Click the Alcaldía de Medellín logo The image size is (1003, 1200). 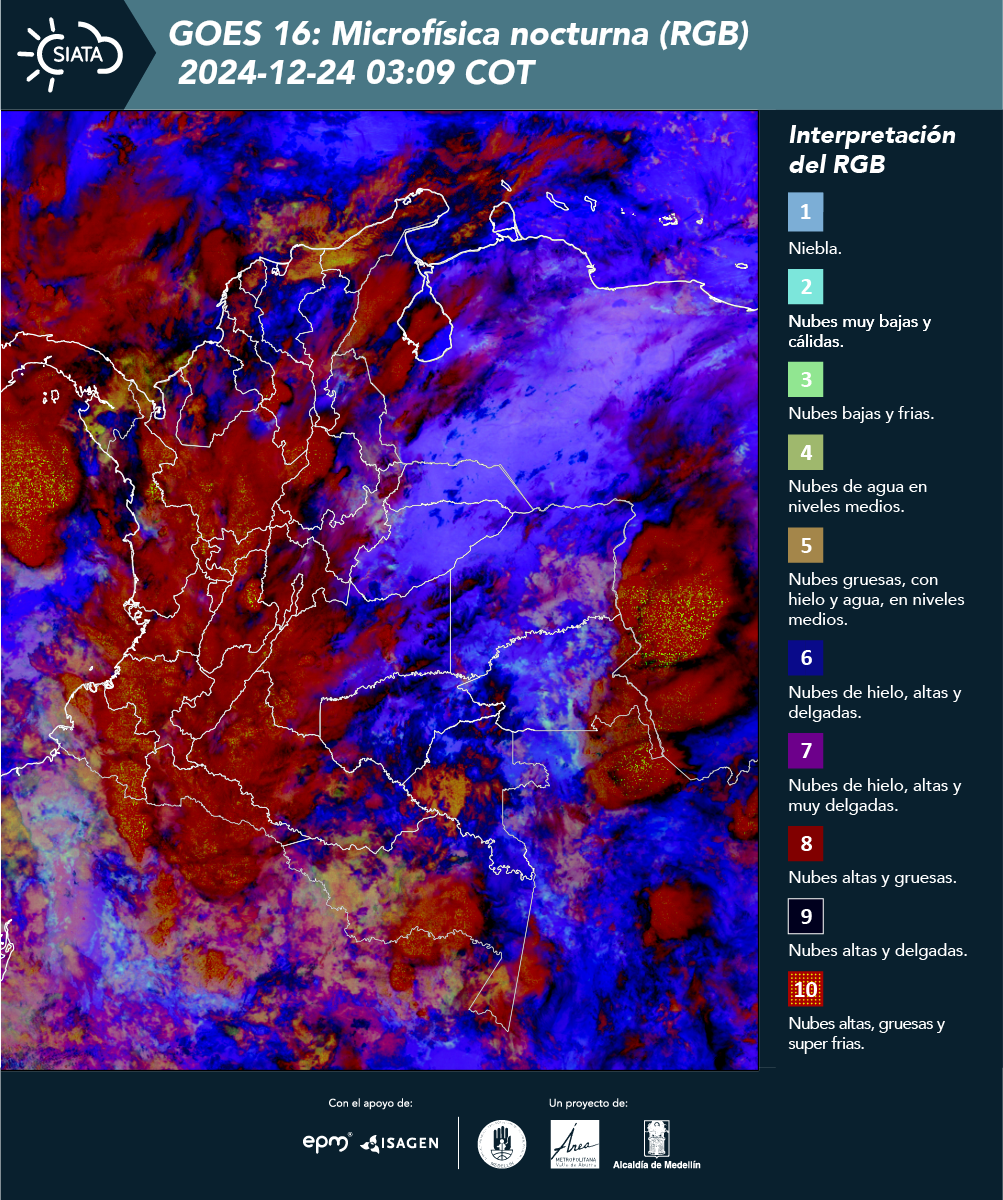coord(657,1144)
